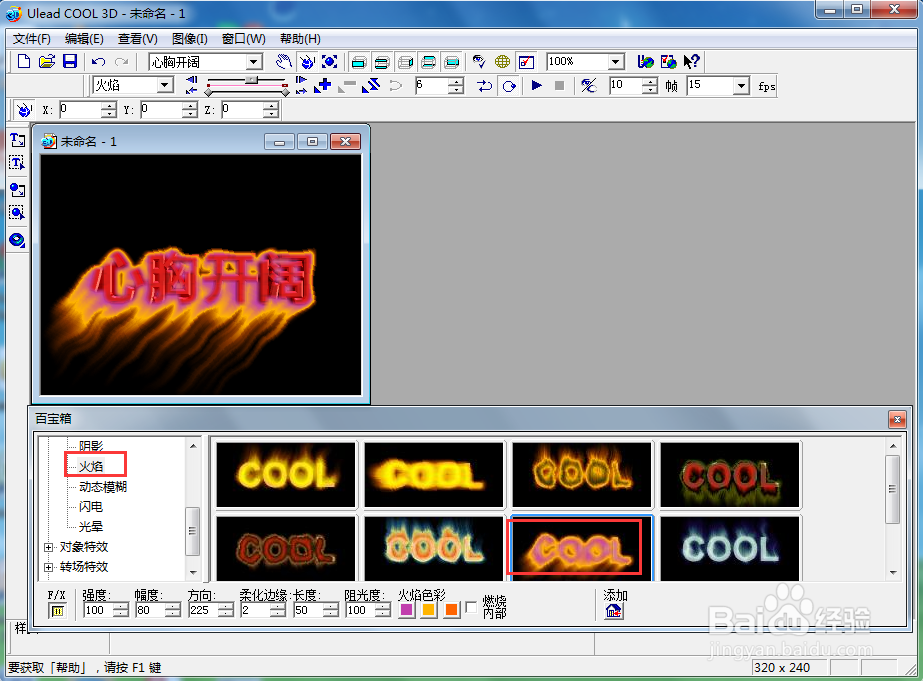Select the Edit text tool in sidebar
This screenshot has width=923, height=681.
pyautogui.click(x=17, y=163)
